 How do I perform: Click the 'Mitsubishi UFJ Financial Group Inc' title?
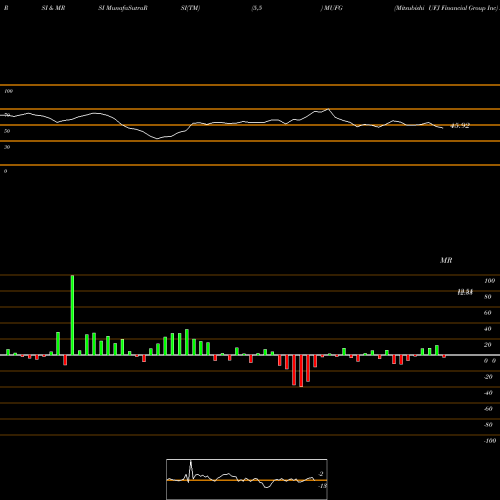446,8
